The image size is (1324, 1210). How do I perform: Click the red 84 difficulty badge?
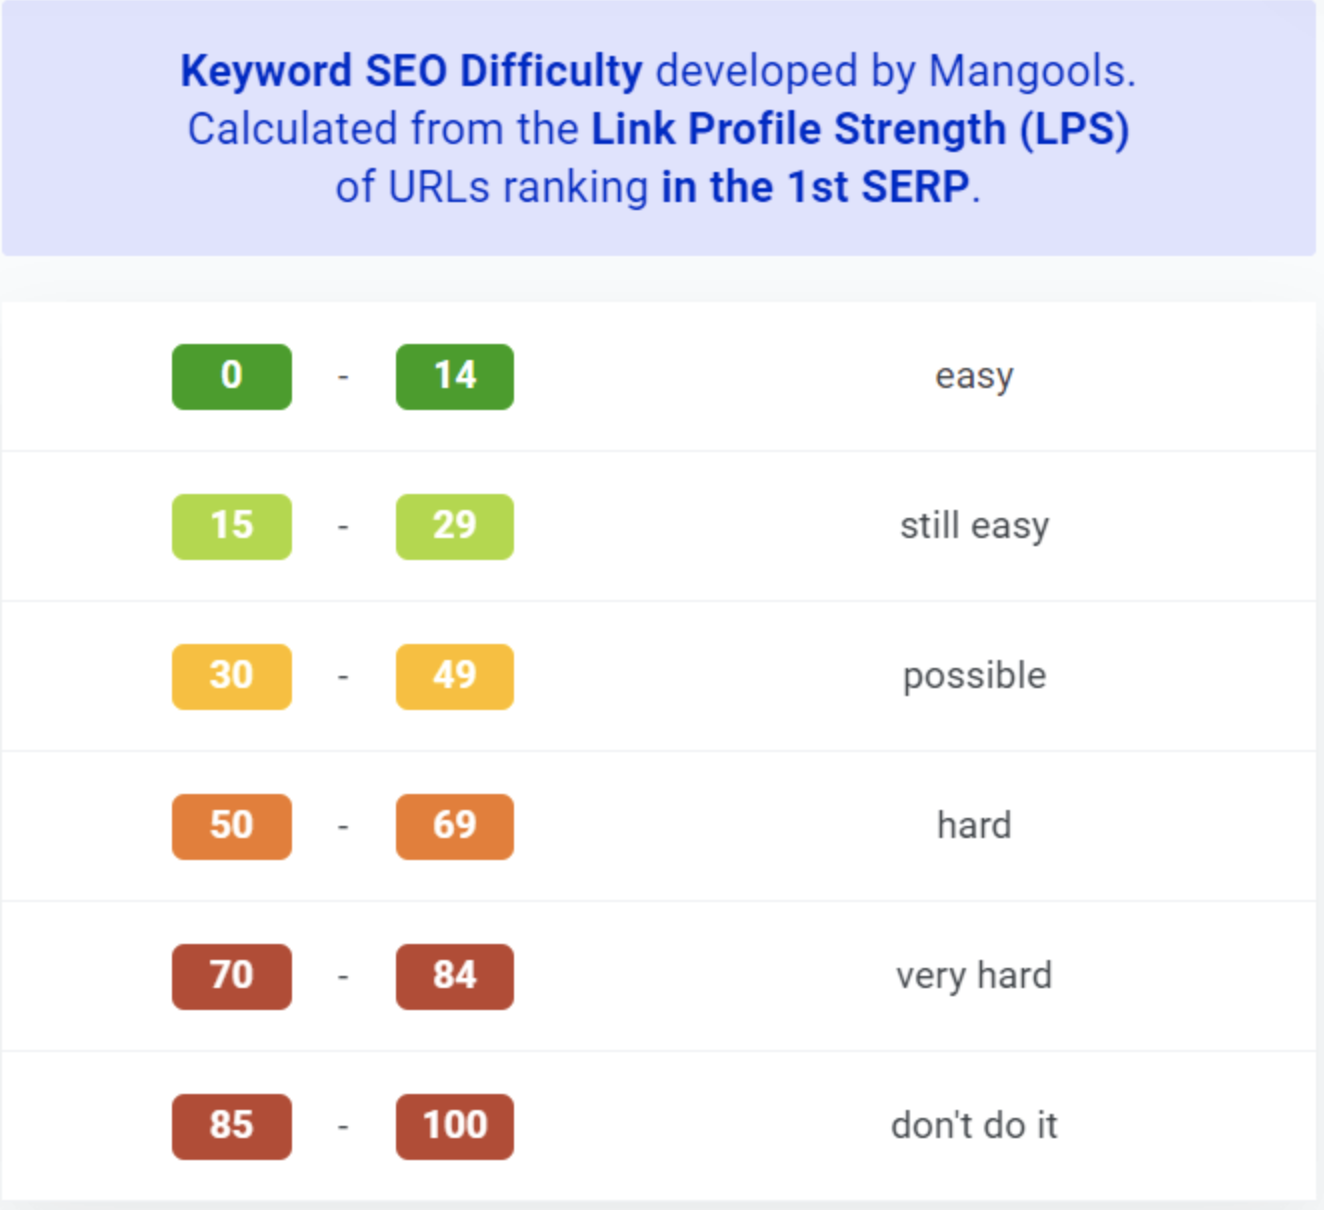click(454, 976)
